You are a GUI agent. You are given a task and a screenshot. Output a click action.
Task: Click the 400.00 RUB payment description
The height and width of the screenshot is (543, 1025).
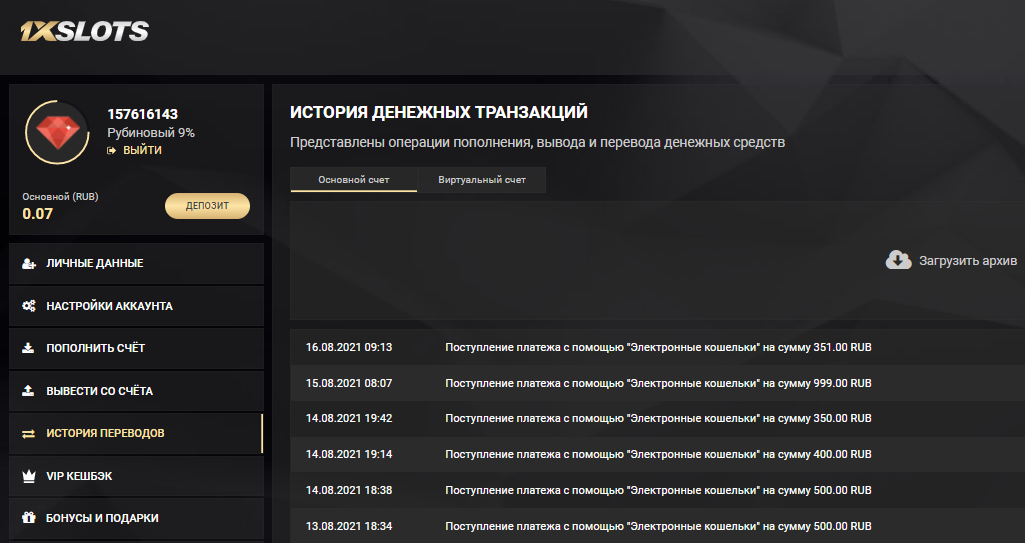pyautogui.click(x=658, y=454)
